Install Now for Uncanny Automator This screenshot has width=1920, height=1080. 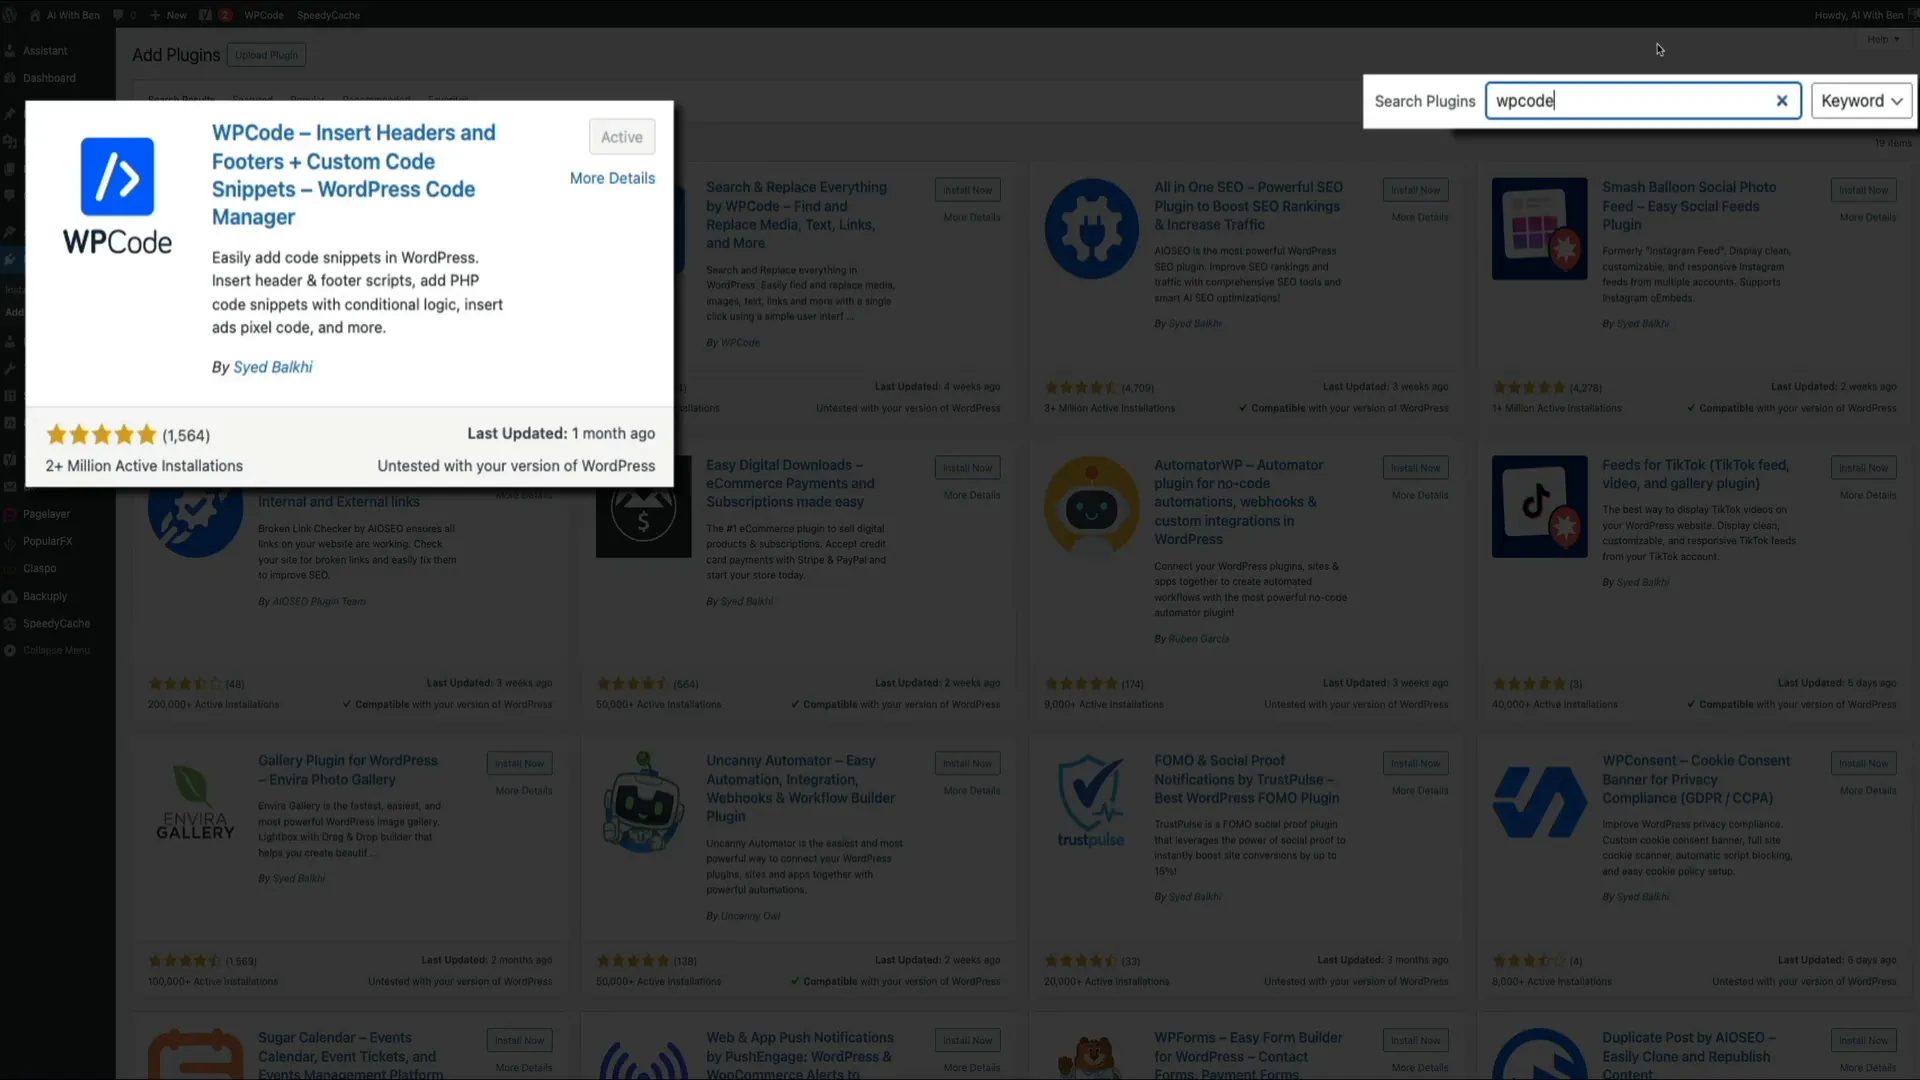[x=967, y=763]
